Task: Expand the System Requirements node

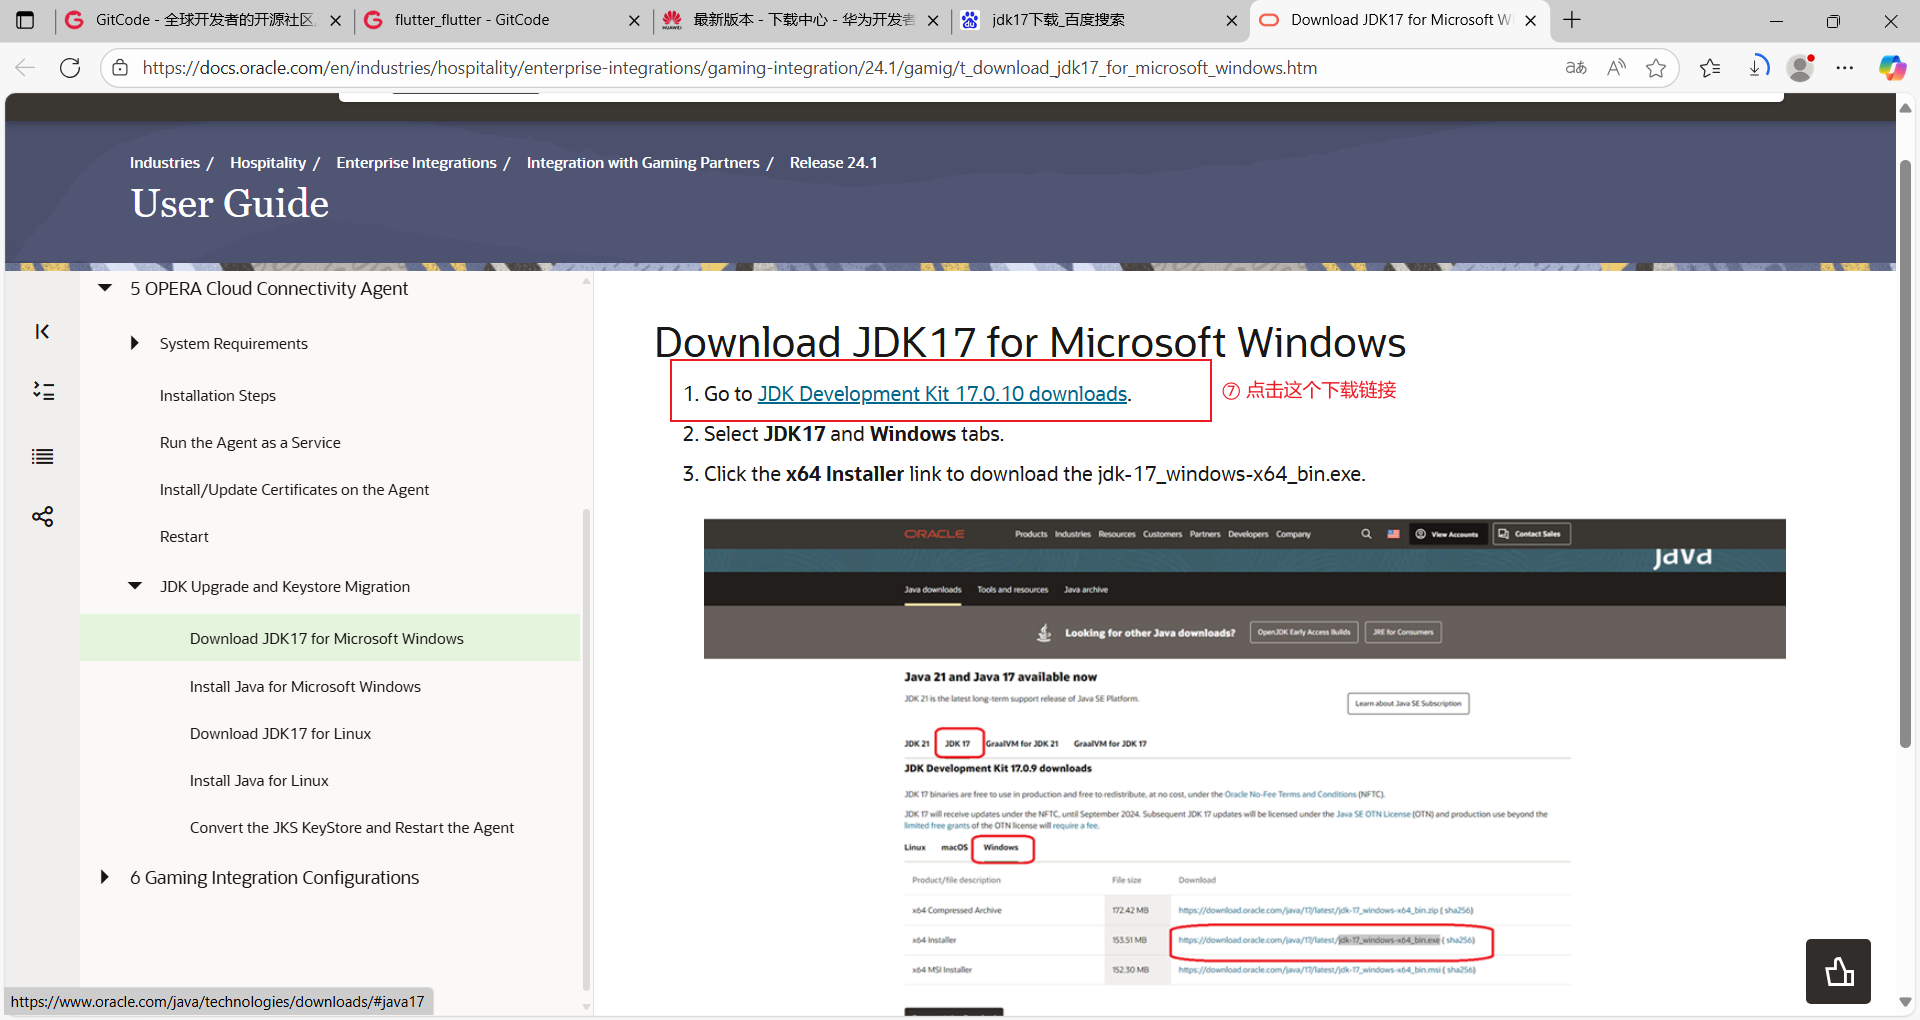Action: pyautogui.click(x=134, y=343)
